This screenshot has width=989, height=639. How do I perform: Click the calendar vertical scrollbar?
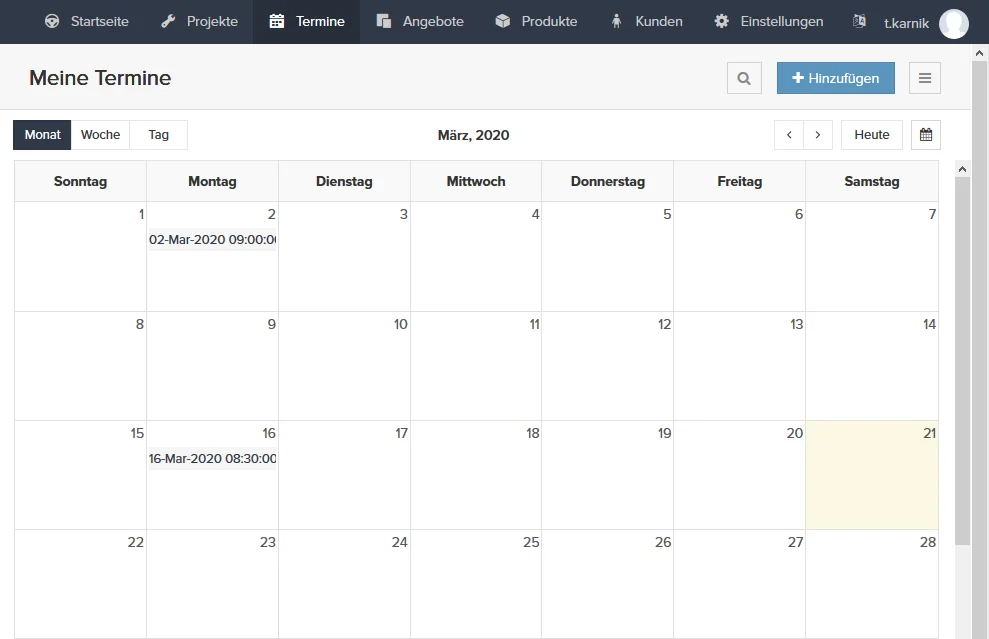(x=962, y=360)
